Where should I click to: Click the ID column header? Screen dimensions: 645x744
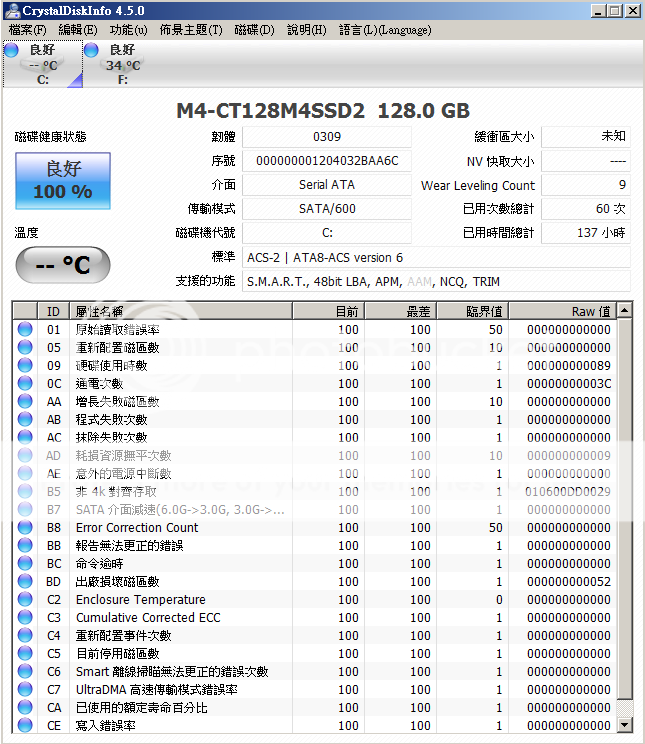click(53, 311)
